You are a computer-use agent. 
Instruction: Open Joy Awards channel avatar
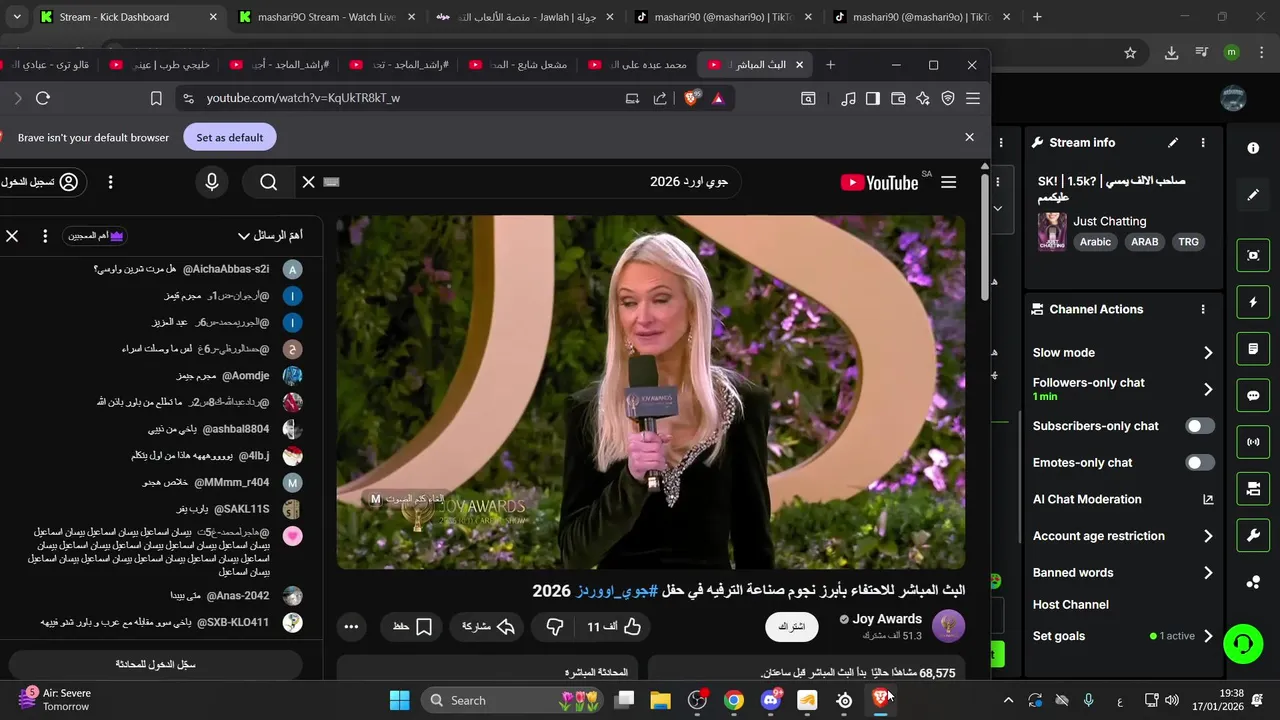click(x=948, y=627)
